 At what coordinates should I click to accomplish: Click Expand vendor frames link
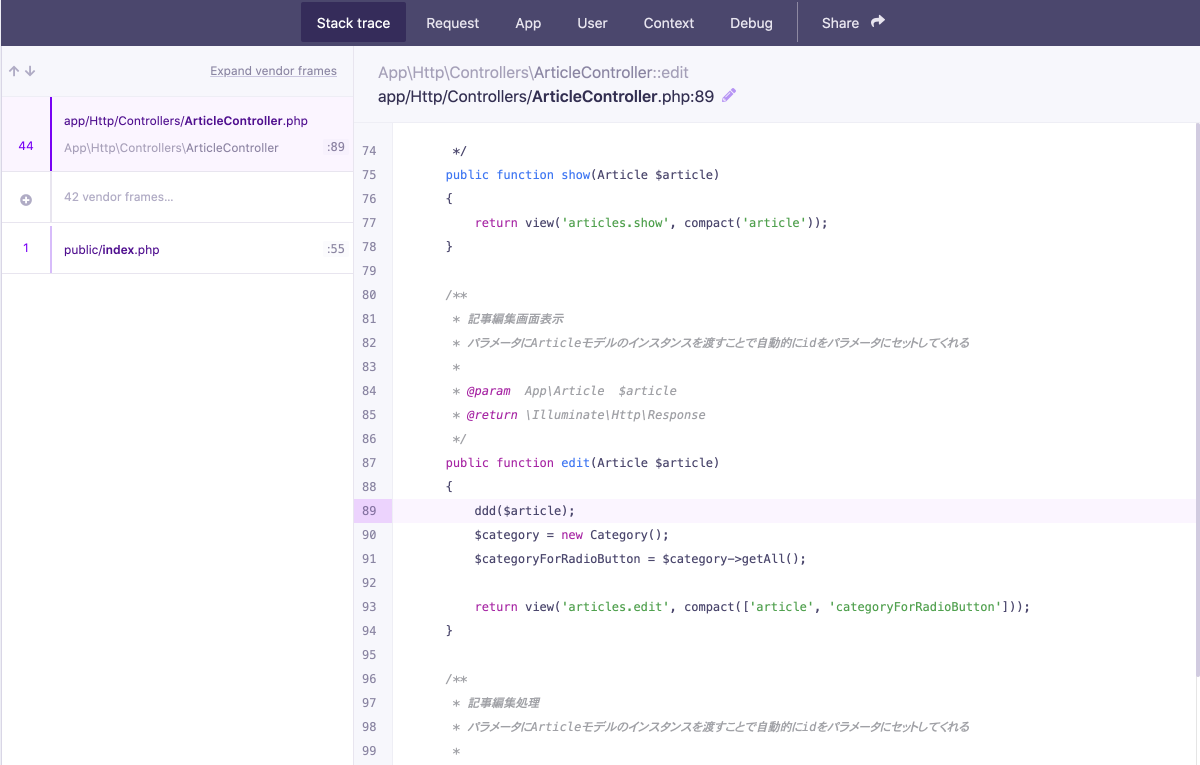[273, 71]
